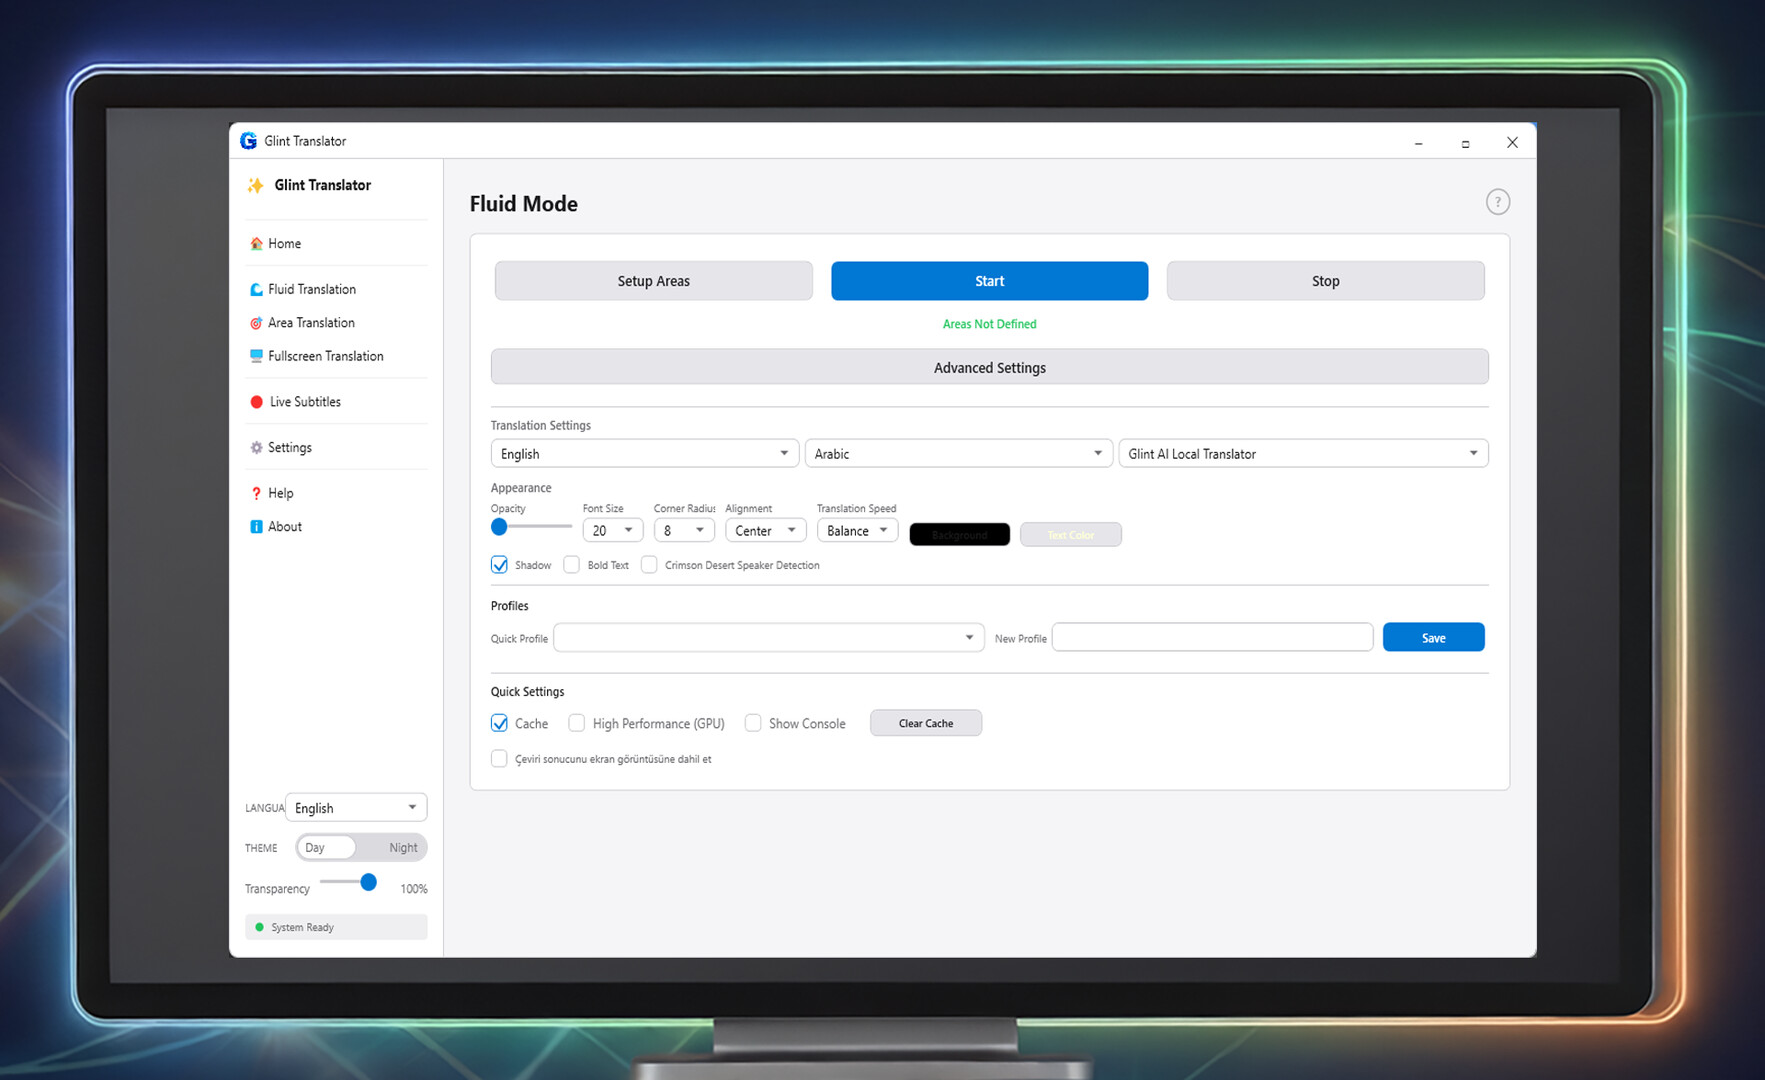1765x1080 pixels.
Task: Enable the Bold Text checkbox
Action: (x=571, y=565)
